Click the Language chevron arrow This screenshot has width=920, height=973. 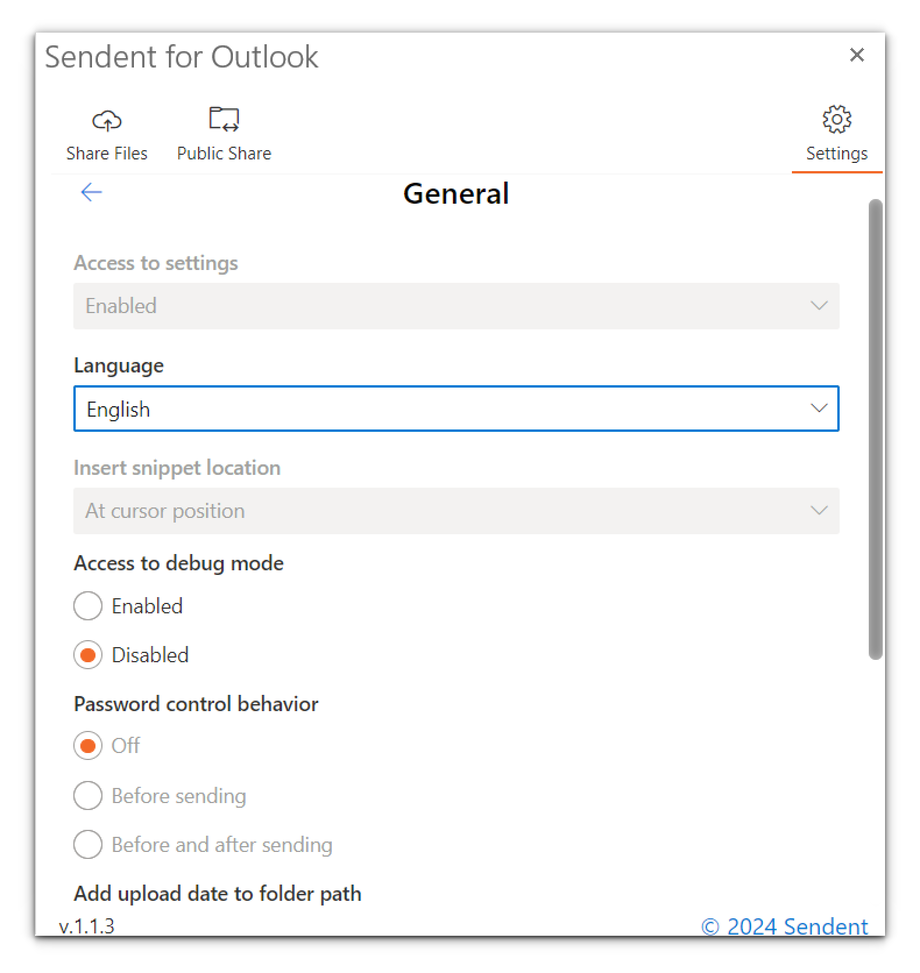819,409
